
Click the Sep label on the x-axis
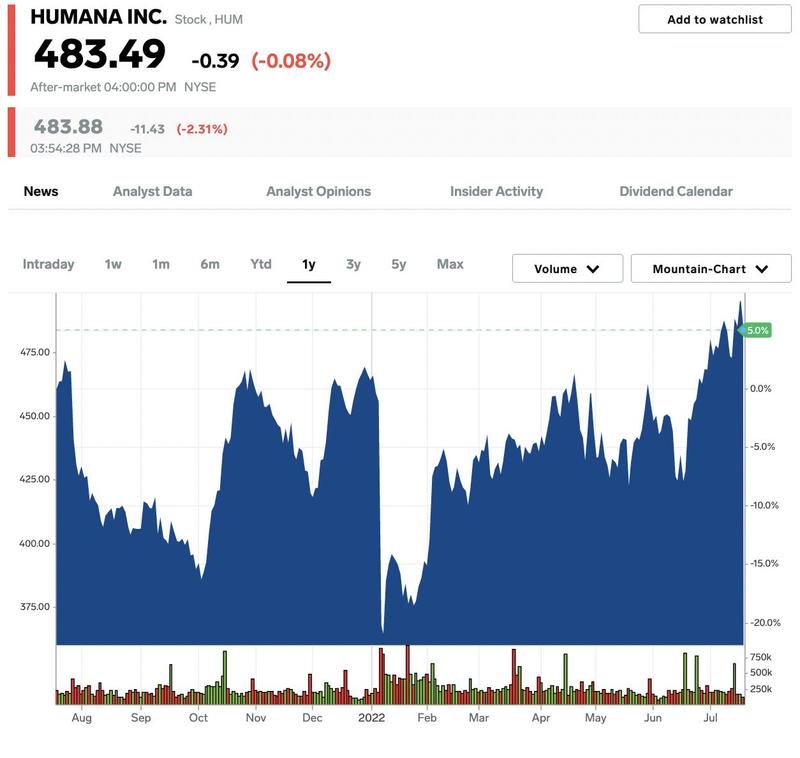pyautogui.click(x=141, y=718)
